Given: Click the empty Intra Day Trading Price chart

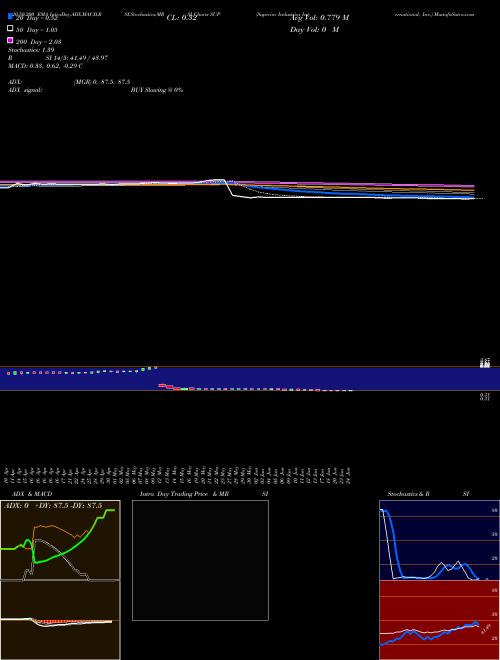Looking at the screenshot, I should click(200, 560).
